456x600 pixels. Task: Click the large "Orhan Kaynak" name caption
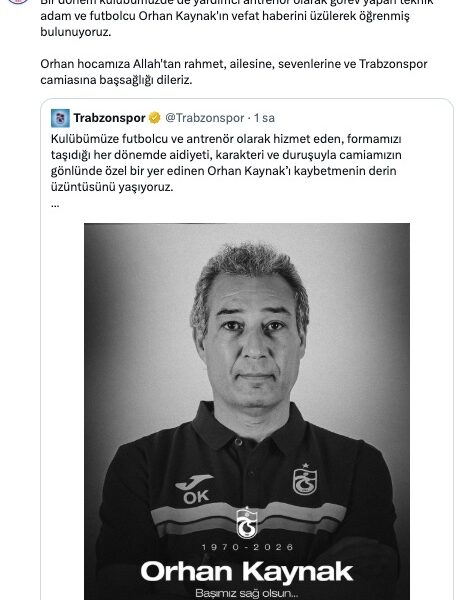coord(247,572)
